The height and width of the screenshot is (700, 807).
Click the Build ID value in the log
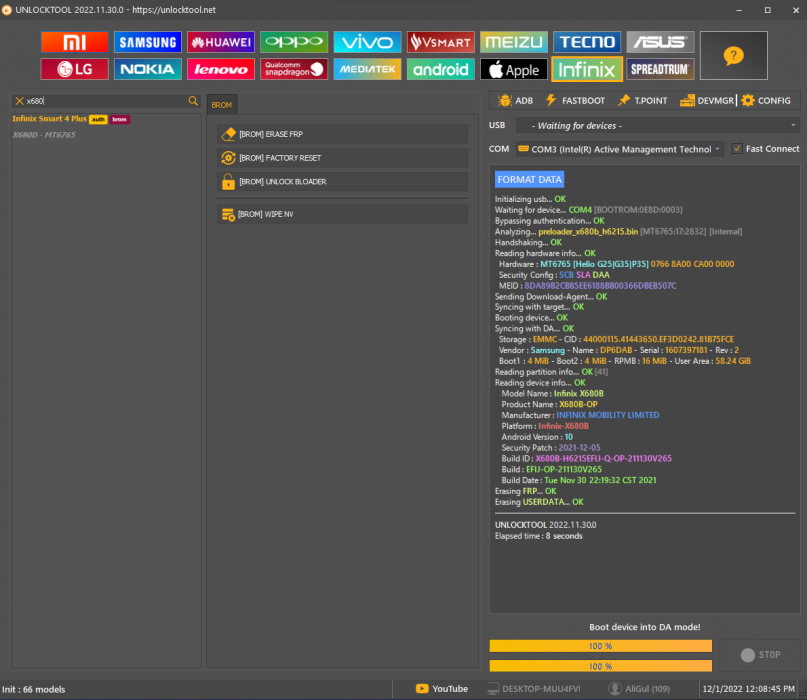603,459
